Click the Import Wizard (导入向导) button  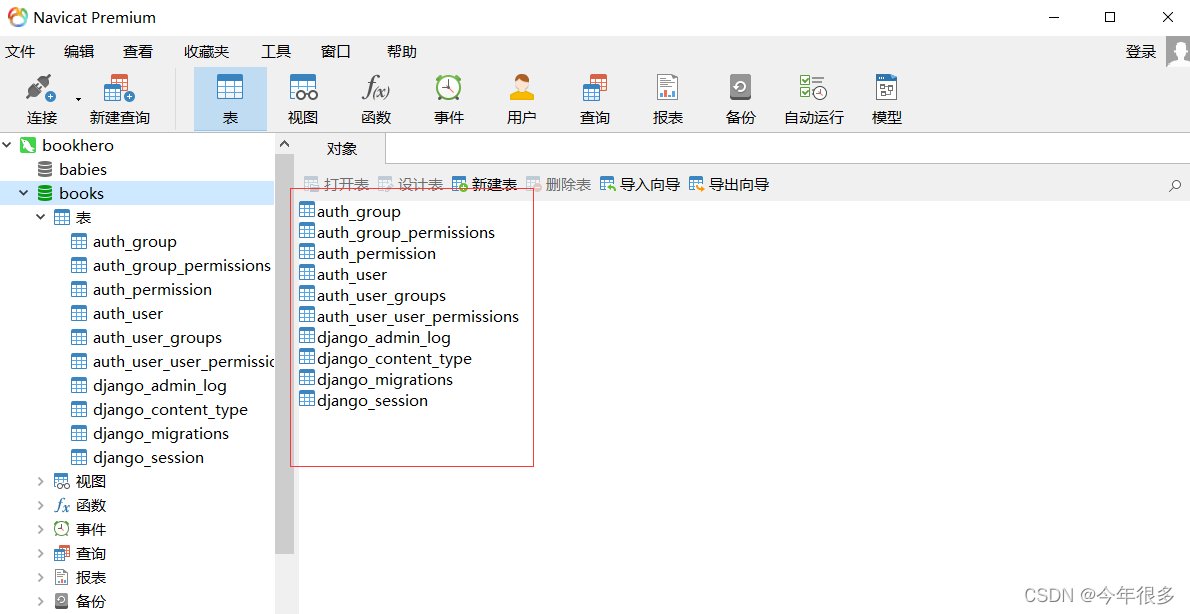(640, 184)
